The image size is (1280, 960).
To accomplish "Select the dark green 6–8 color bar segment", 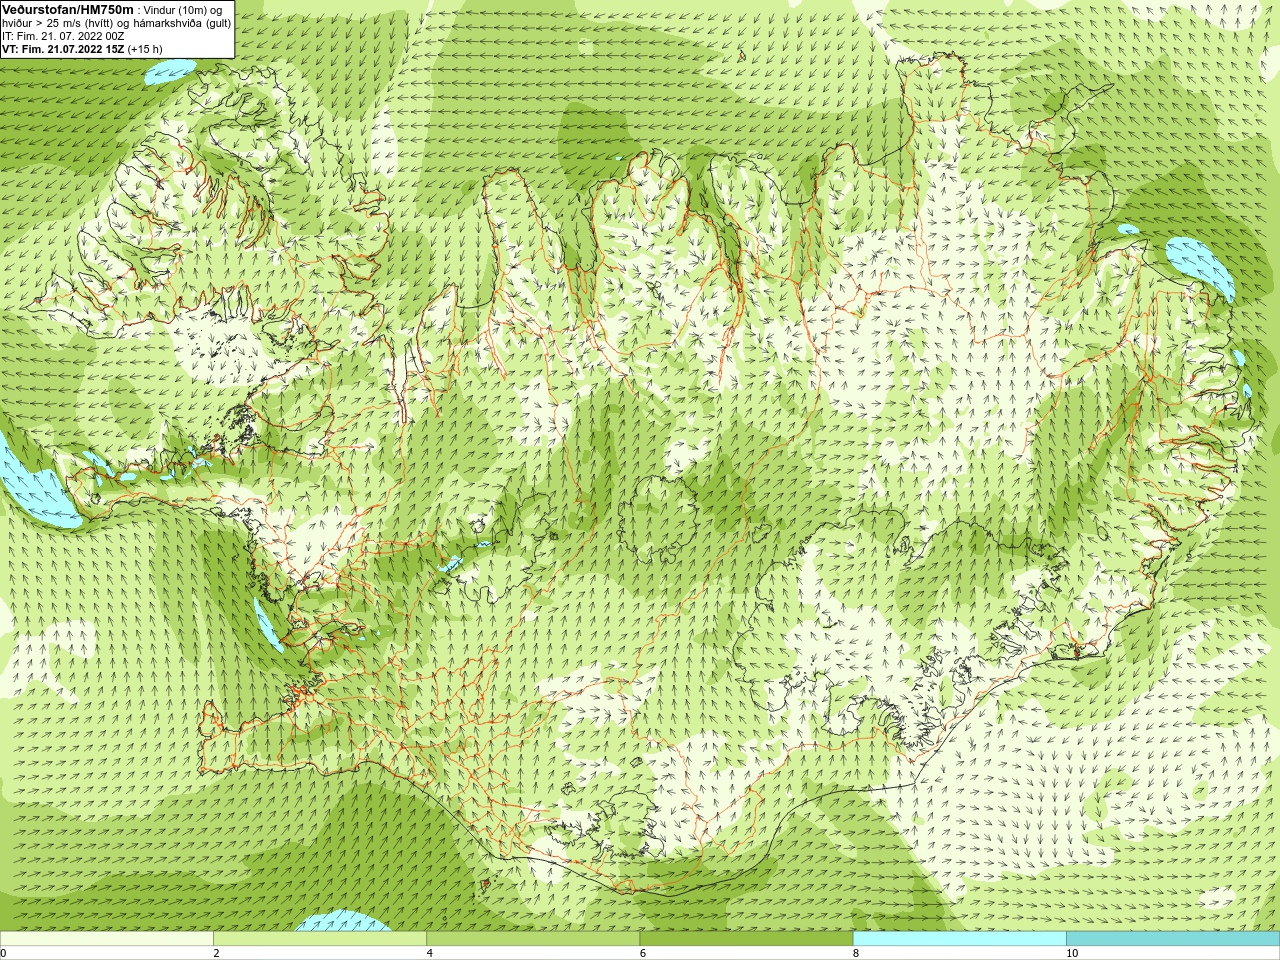I will pos(746,939).
